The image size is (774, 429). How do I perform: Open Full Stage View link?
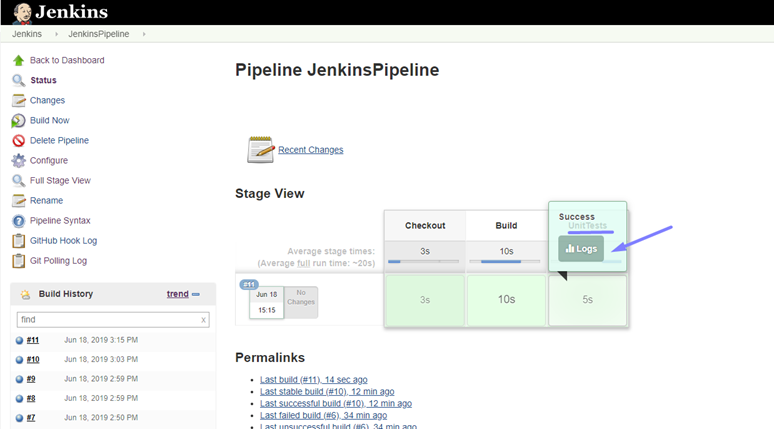pos(60,181)
